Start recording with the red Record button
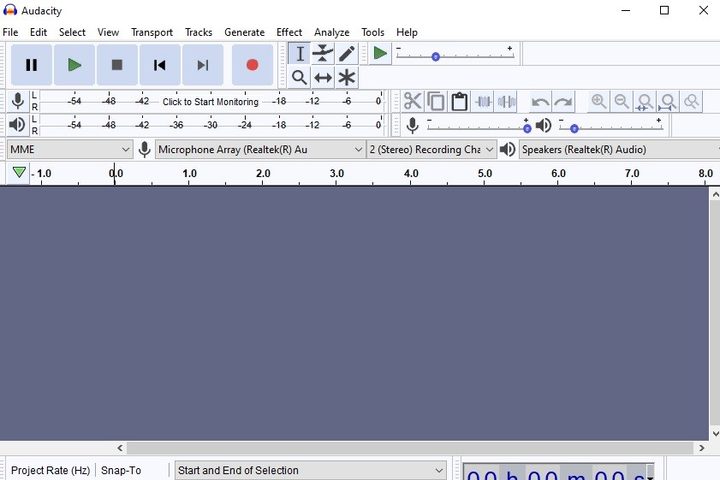 click(x=252, y=65)
